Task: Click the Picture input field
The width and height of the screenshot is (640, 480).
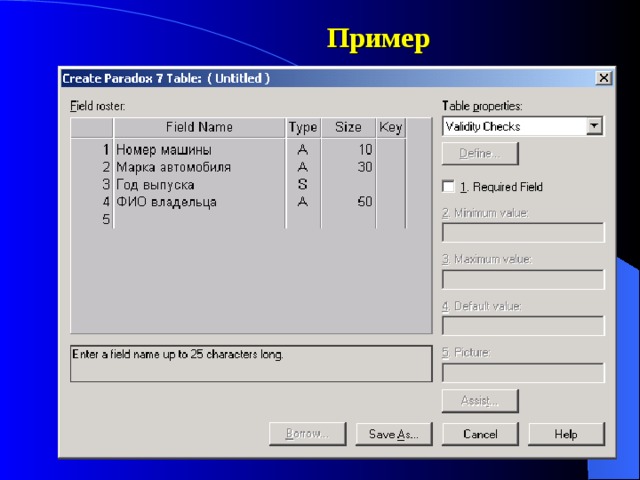Action: (x=523, y=372)
